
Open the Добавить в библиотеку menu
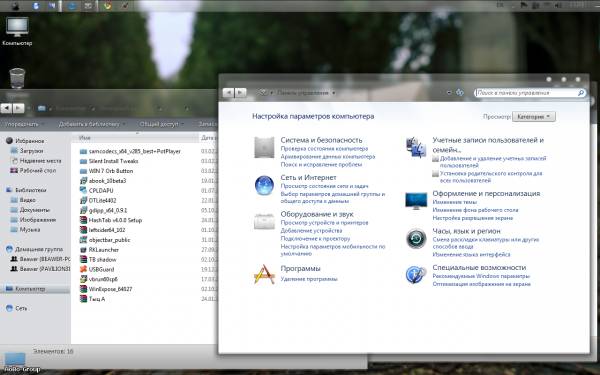91,124
